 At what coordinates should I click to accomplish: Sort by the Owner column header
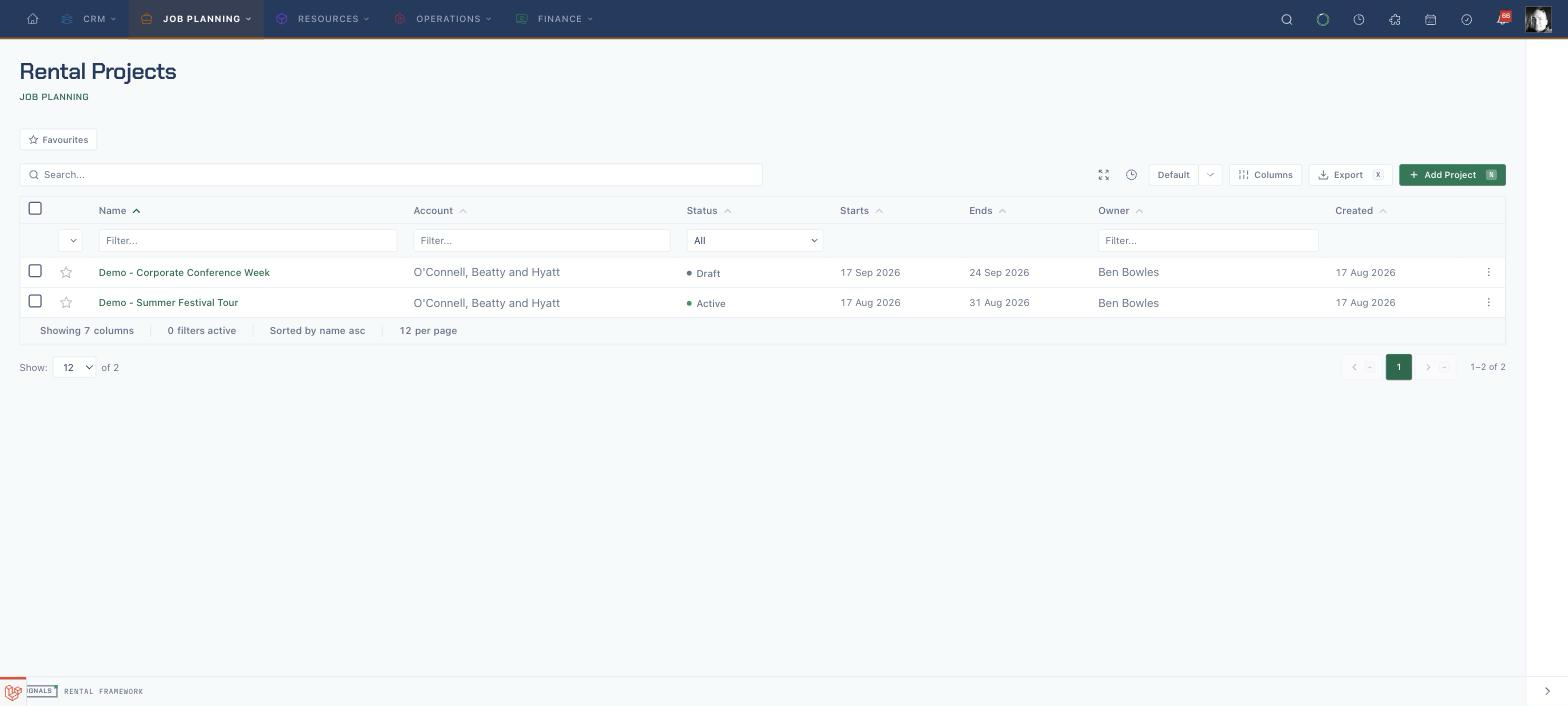pyautogui.click(x=1120, y=211)
